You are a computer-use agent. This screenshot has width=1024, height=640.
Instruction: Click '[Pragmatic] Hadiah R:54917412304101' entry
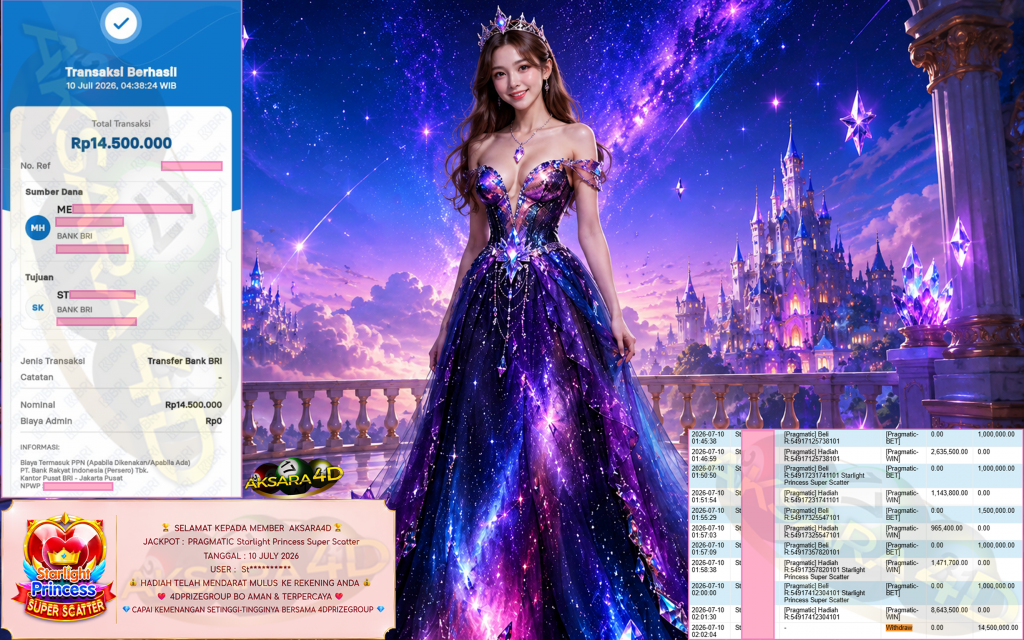pyautogui.click(x=812, y=613)
